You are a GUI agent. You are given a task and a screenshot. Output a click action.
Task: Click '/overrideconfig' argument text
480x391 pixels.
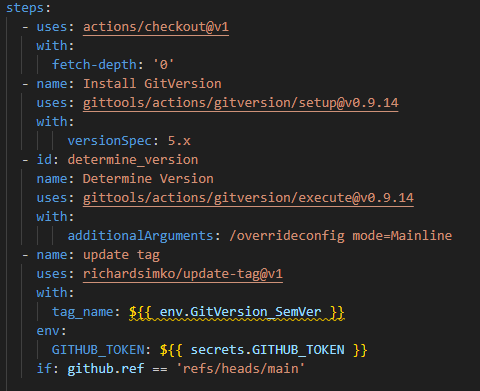click(287, 236)
